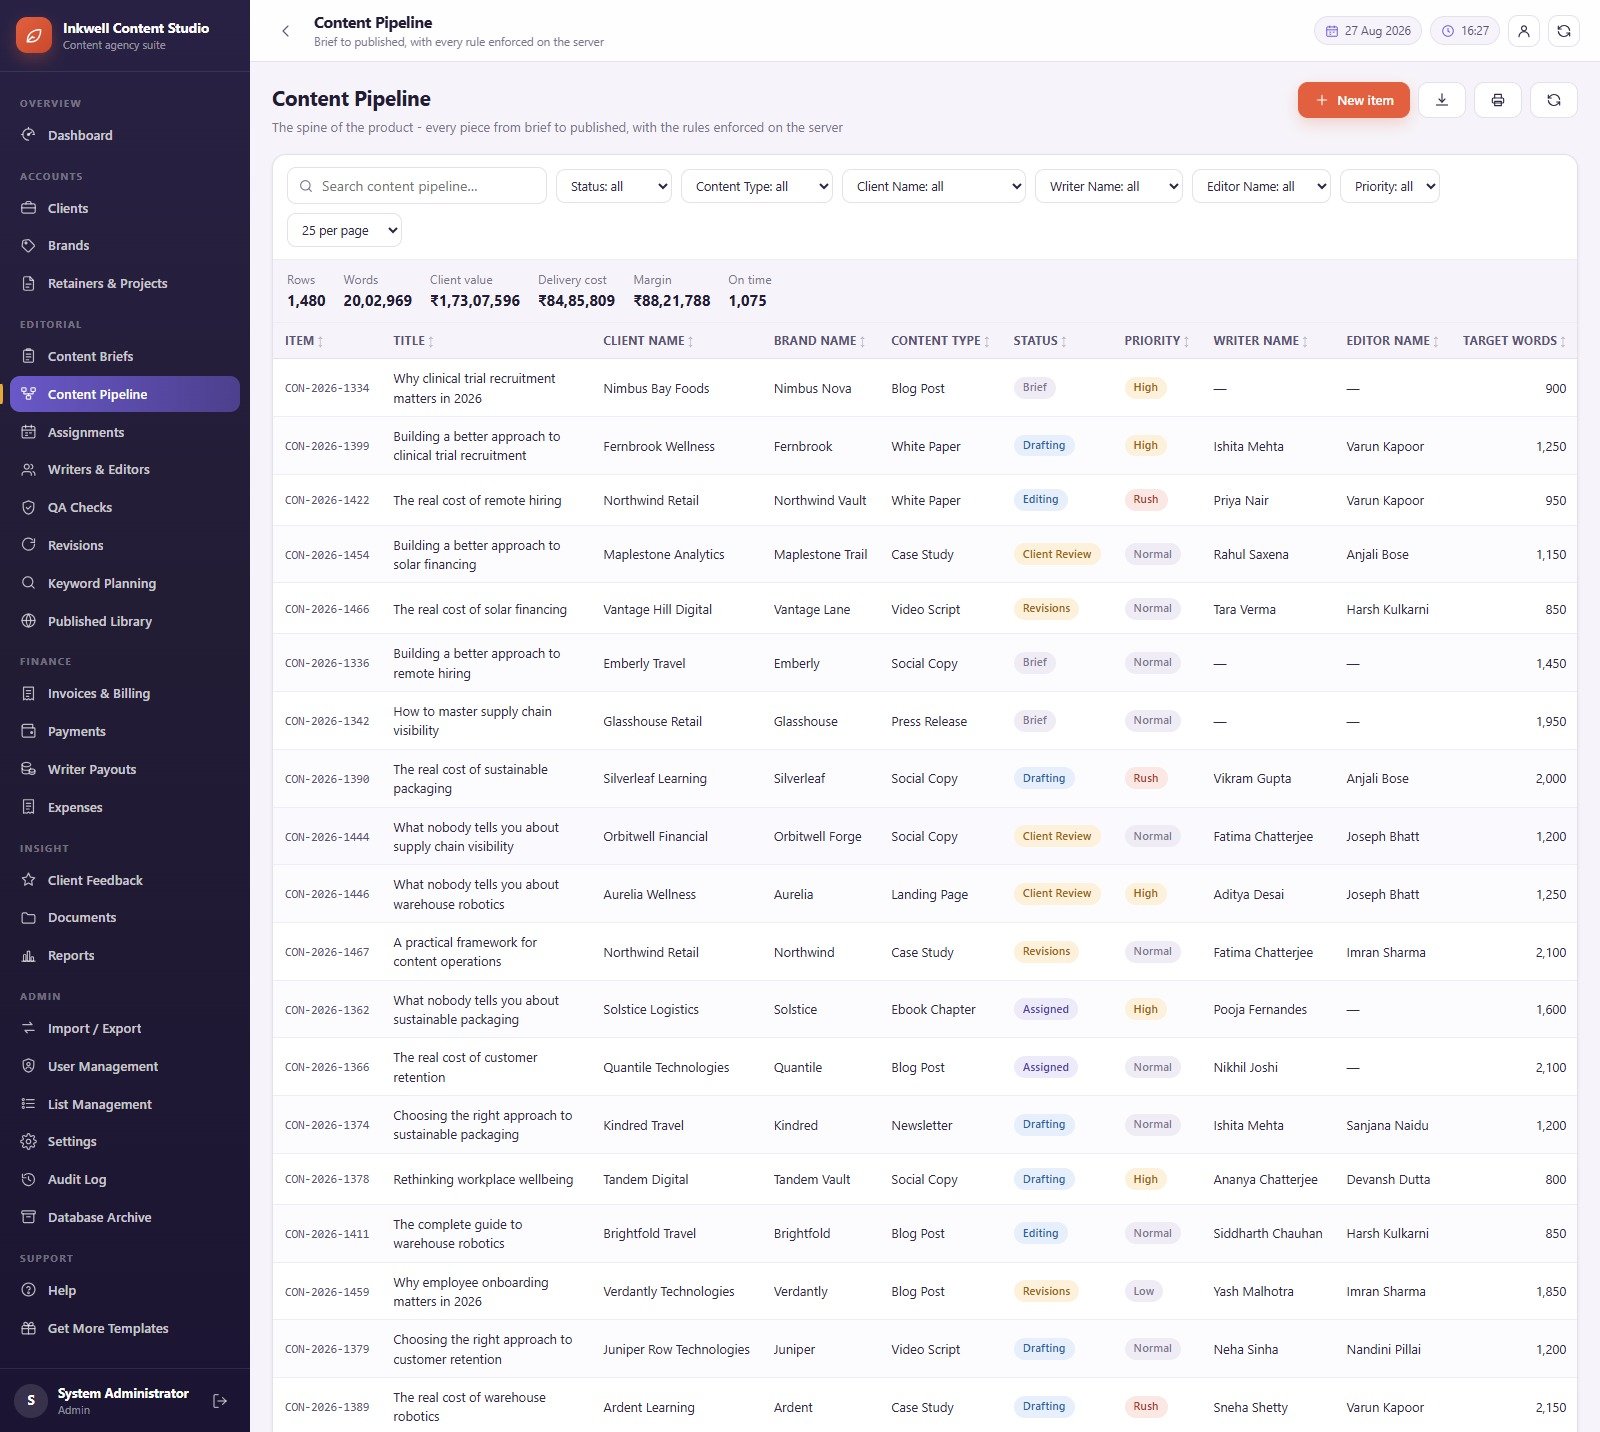Click the Low priority badge for Verdantly
1600x1432 pixels.
[1144, 1291]
